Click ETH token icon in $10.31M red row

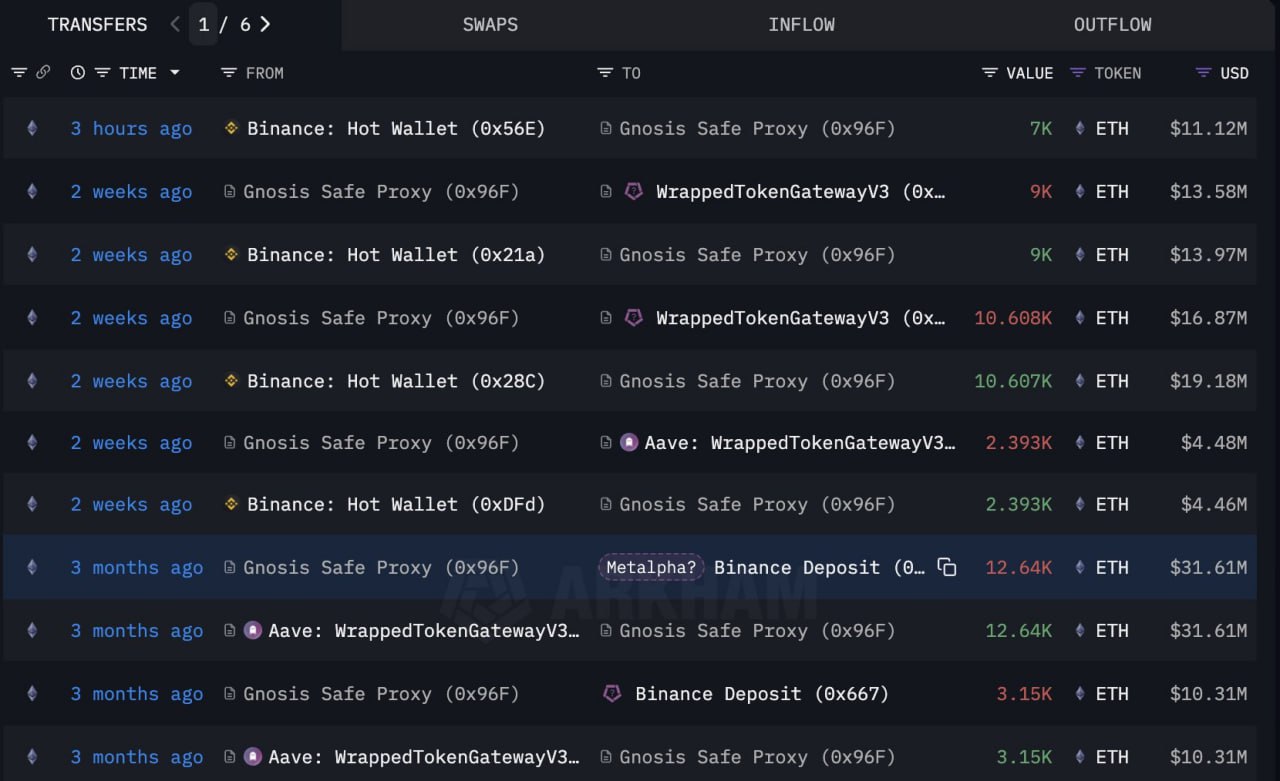coord(1079,693)
